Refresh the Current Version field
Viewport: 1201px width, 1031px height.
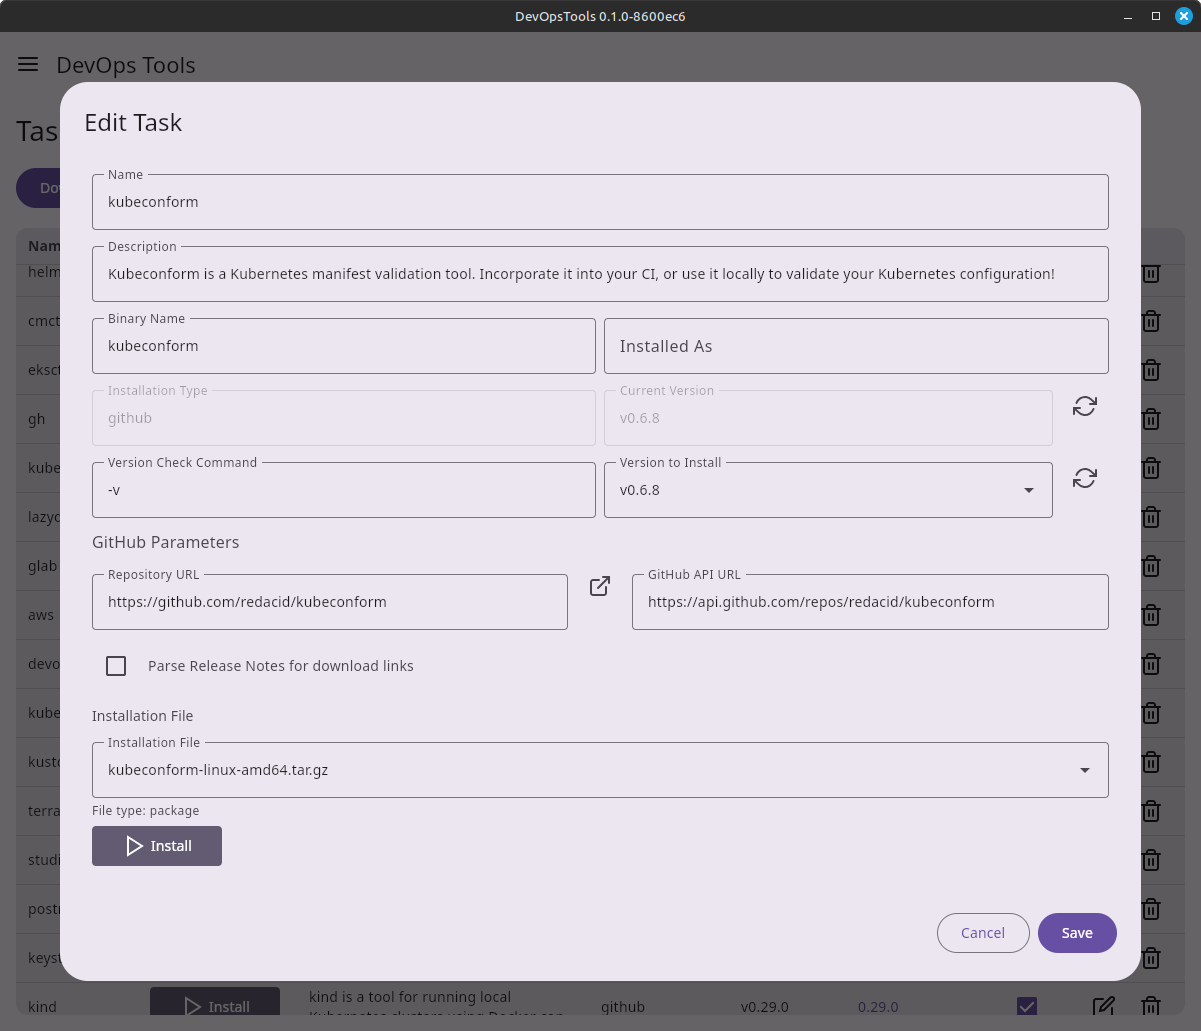pyautogui.click(x=1084, y=407)
